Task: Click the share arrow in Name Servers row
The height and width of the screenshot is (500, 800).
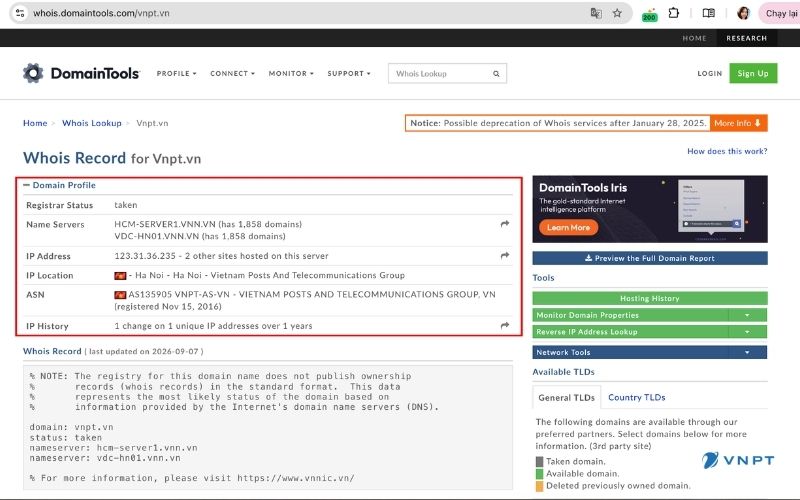Action: pyautogui.click(x=505, y=223)
